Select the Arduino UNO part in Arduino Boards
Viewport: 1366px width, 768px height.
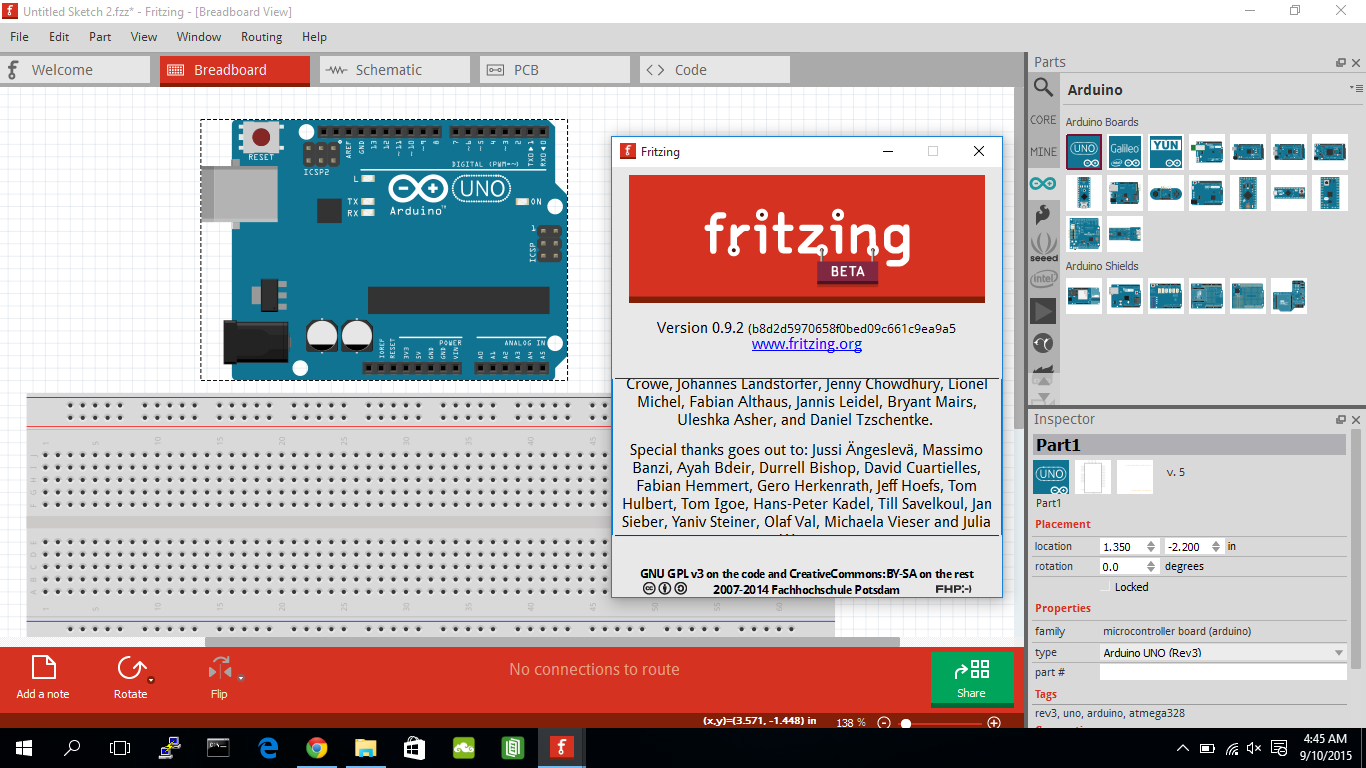point(1084,152)
